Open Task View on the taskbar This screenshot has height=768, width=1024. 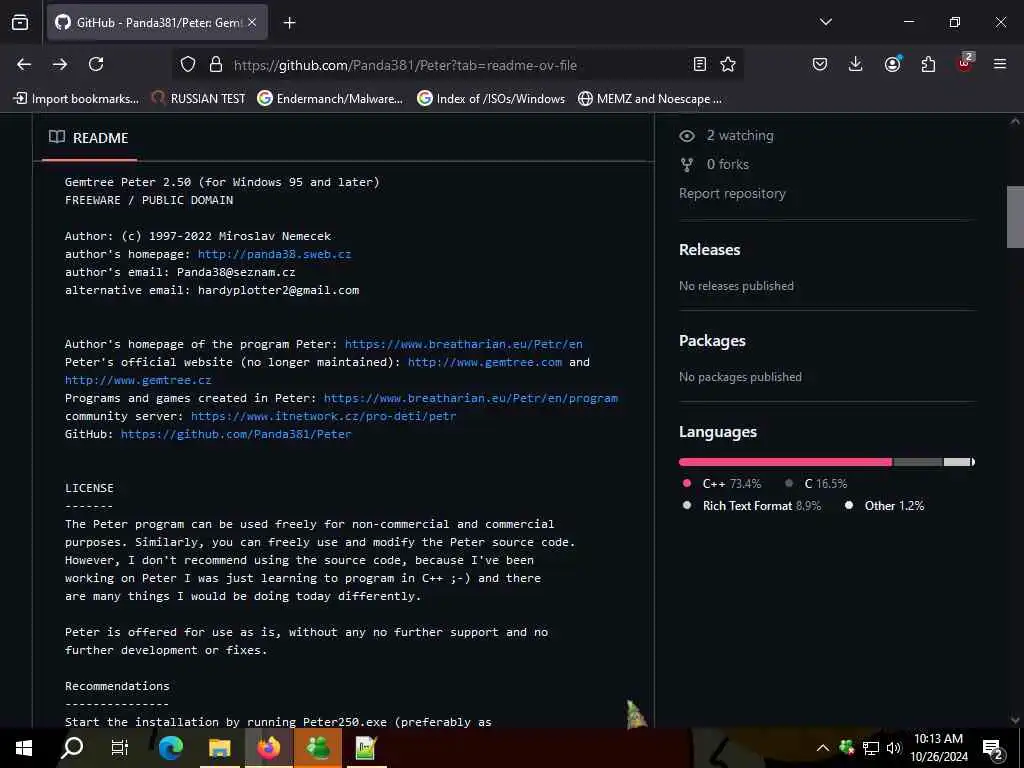(120, 748)
